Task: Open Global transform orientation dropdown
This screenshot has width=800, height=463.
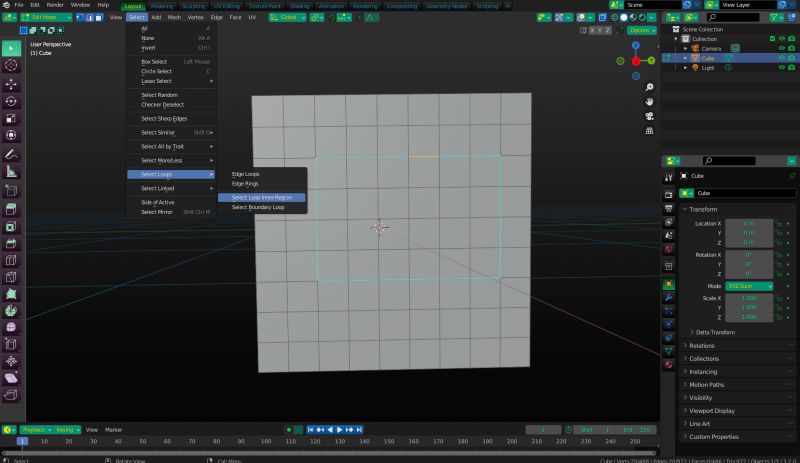Action: 288,17
